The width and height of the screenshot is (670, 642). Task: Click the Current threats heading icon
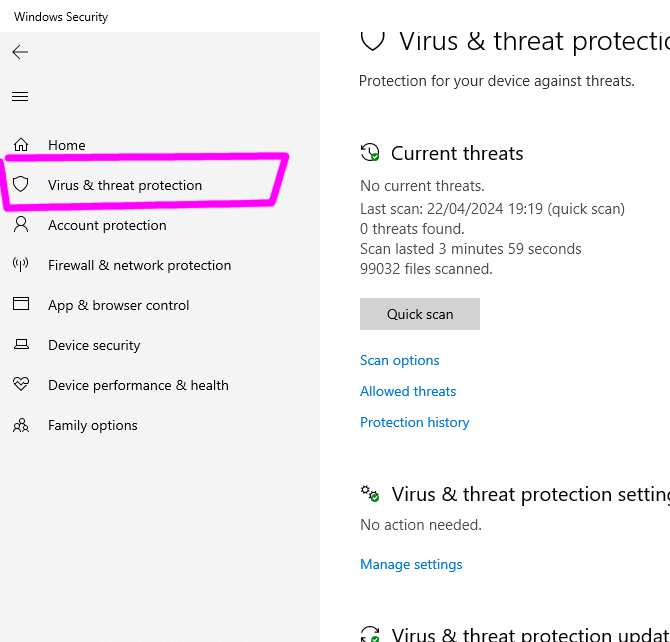coord(370,153)
